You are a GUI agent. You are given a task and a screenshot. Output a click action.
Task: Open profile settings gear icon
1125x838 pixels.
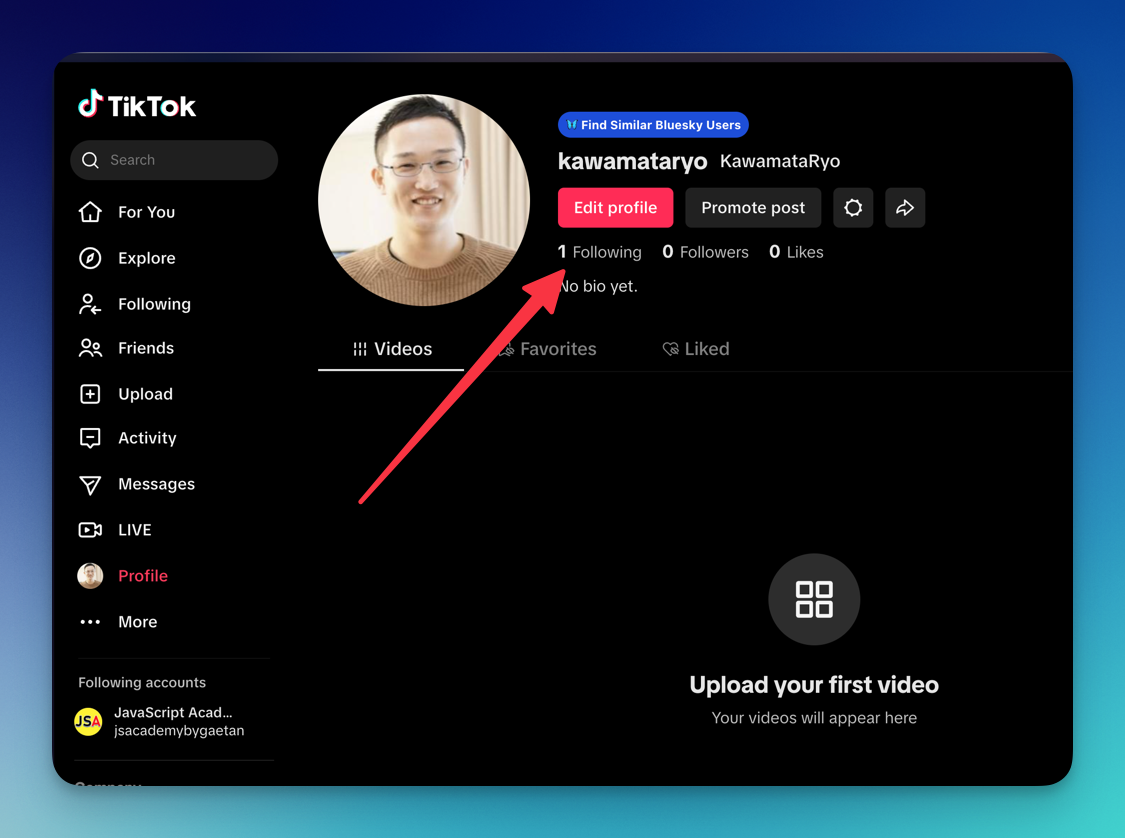tap(853, 208)
